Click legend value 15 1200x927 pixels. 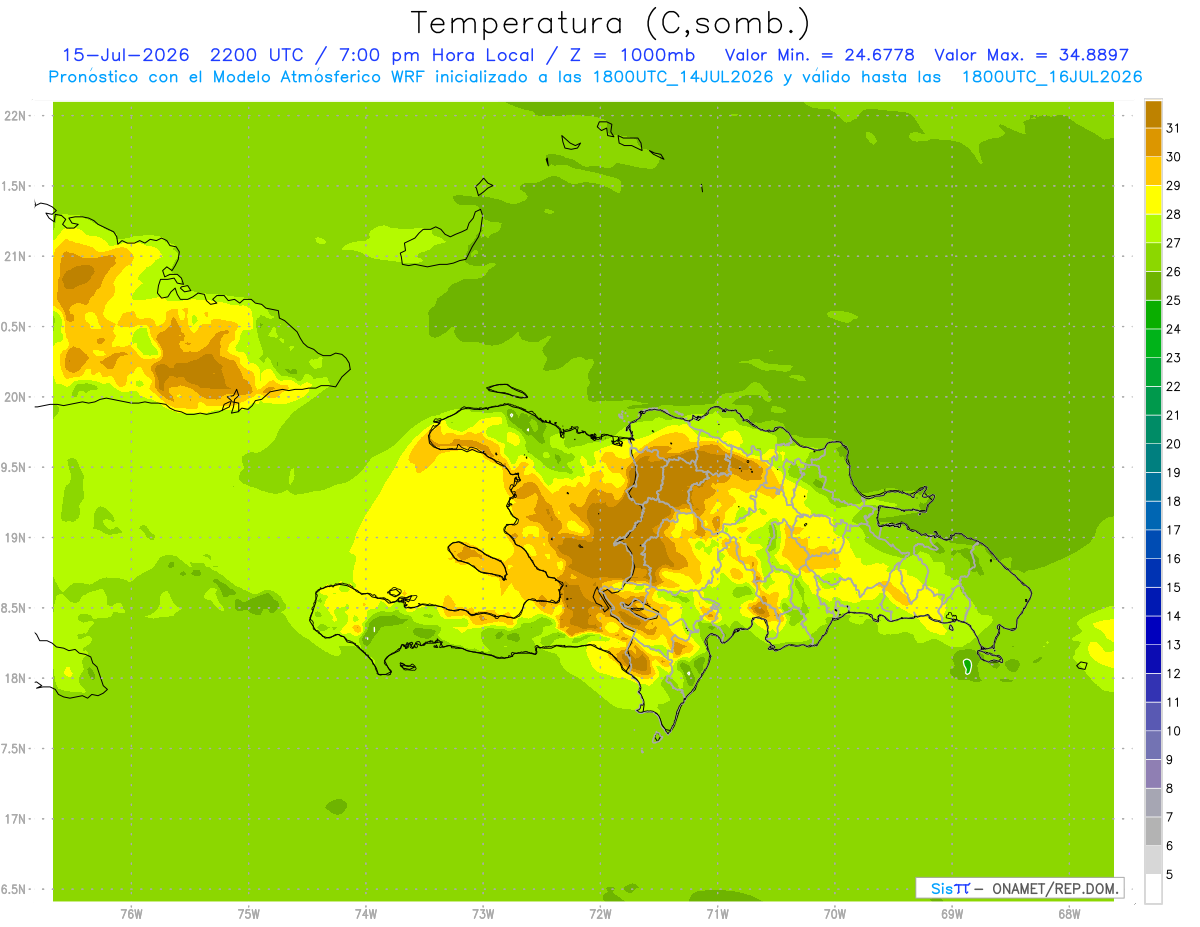[1174, 588]
